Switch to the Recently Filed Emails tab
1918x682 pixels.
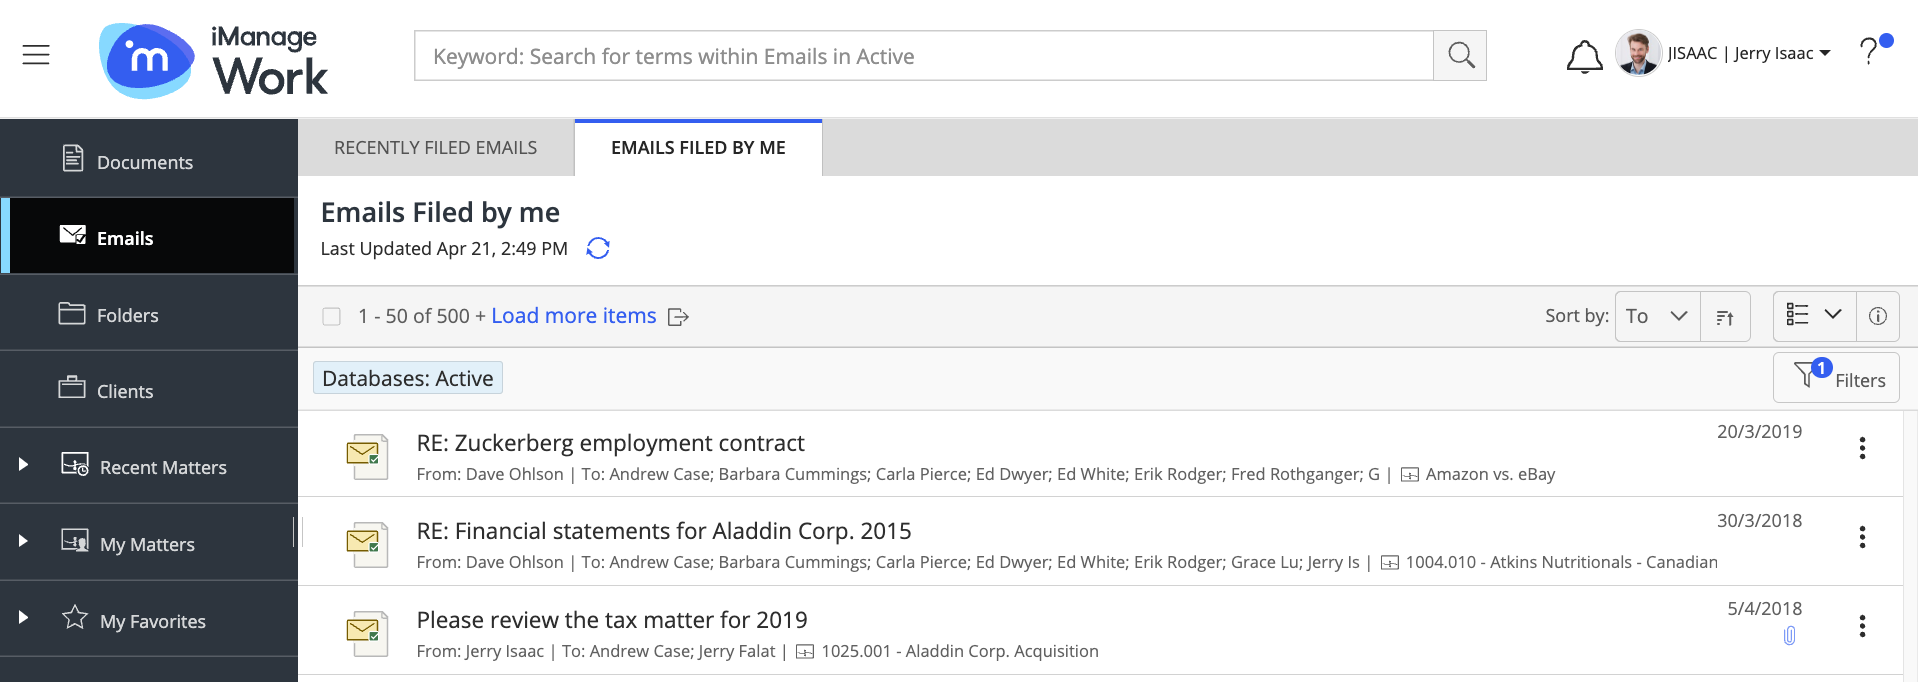[435, 148]
